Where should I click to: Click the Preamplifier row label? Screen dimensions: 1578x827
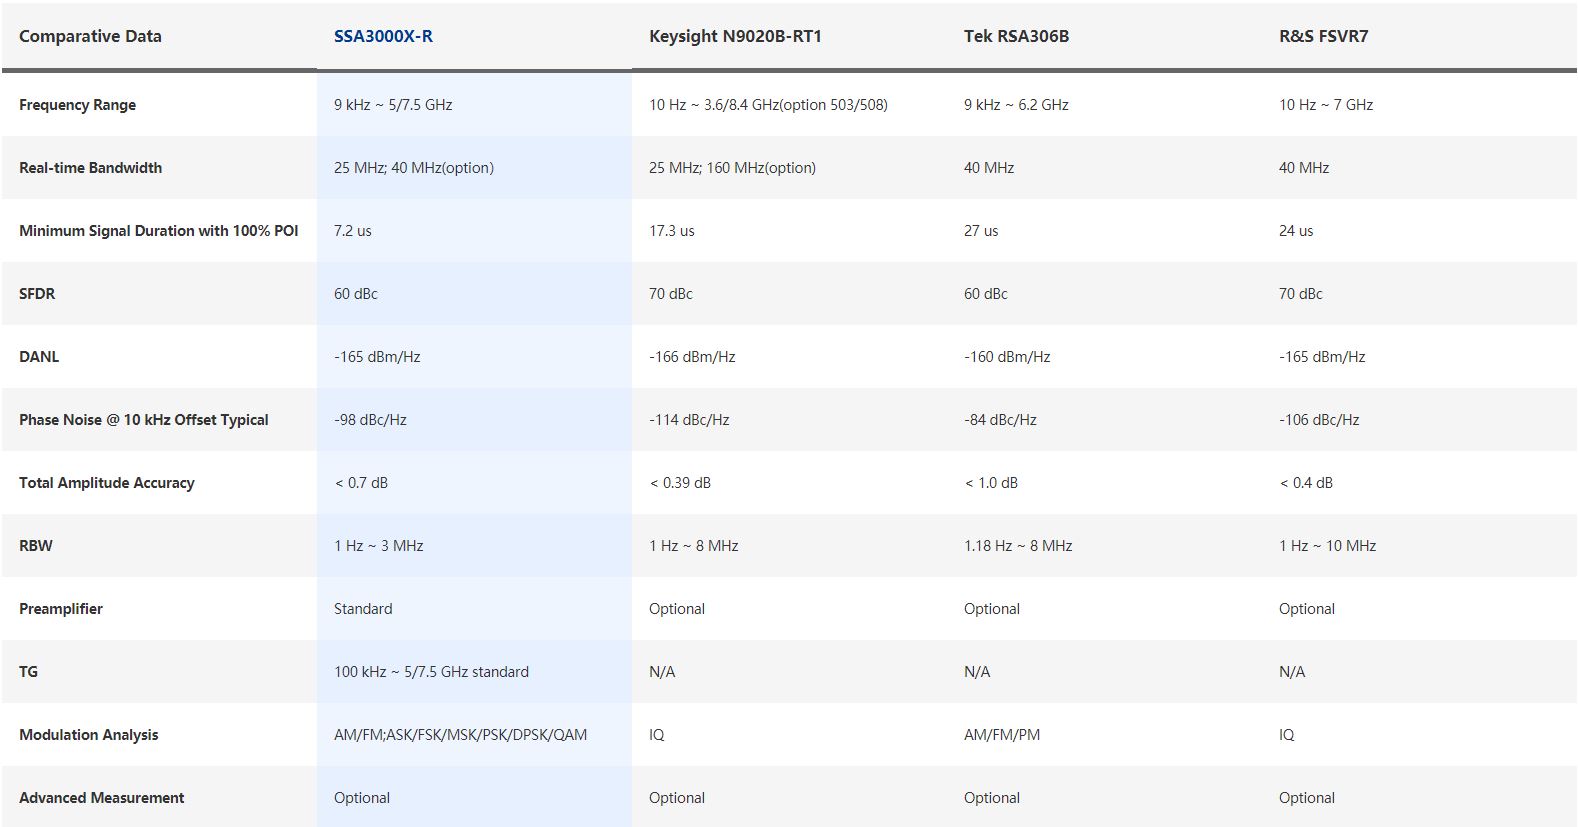coord(61,609)
